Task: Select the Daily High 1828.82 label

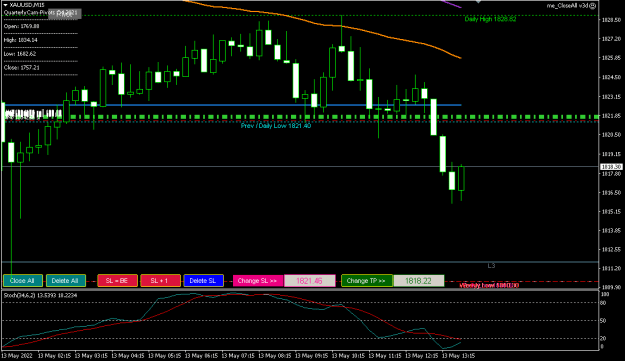Action: pyautogui.click(x=490, y=19)
